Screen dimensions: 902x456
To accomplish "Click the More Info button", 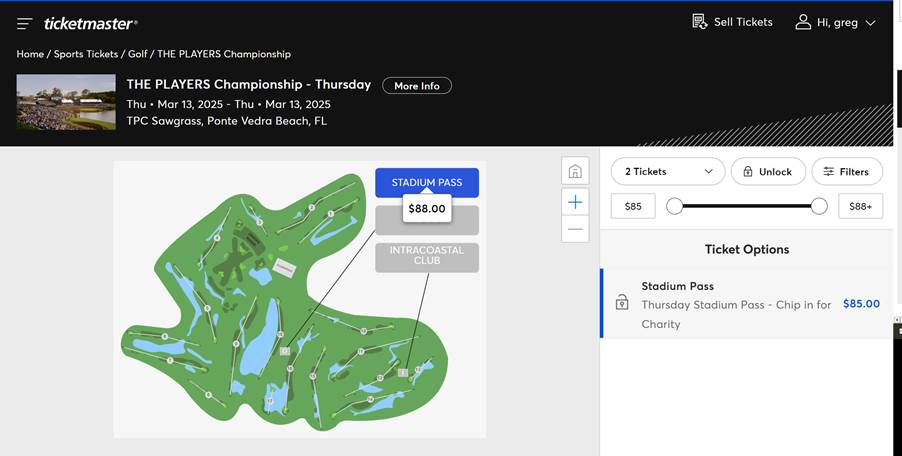I will point(417,86).
